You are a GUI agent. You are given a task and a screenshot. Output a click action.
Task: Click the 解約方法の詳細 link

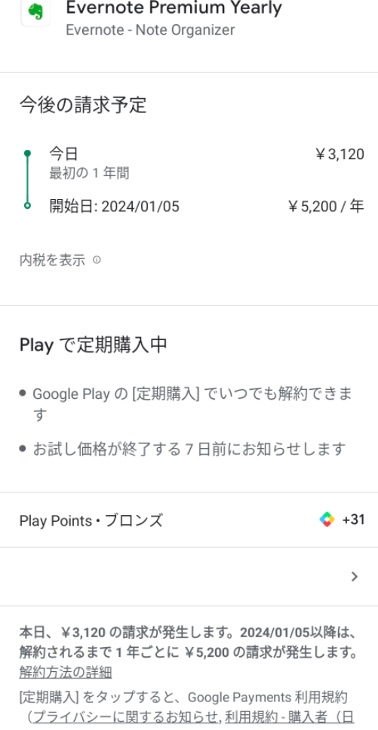point(65,672)
